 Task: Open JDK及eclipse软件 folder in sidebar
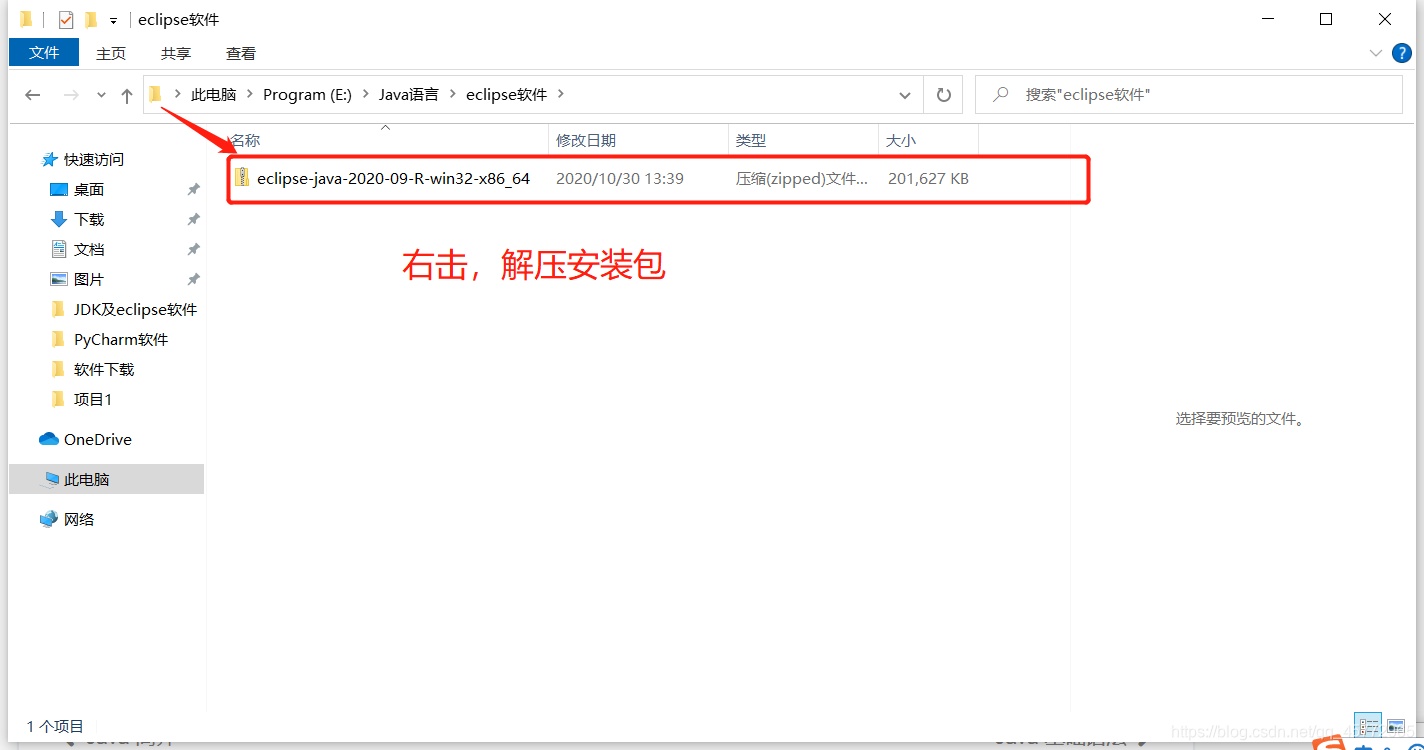click(x=135, y=310)
